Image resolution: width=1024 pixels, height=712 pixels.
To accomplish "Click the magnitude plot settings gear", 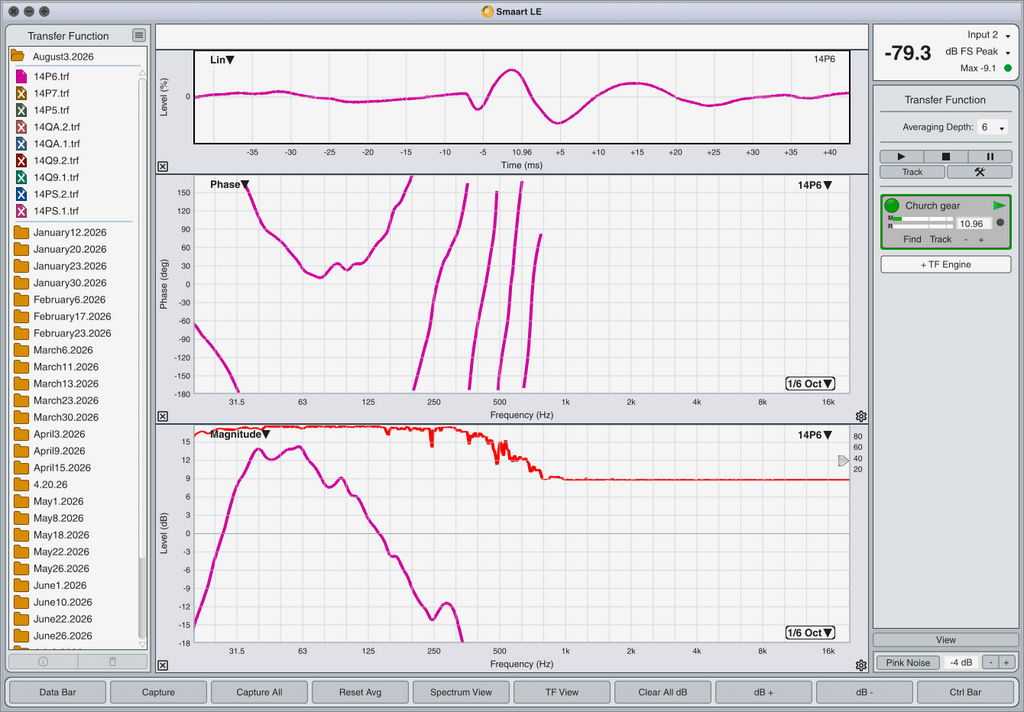I will [x=861, y=665].
